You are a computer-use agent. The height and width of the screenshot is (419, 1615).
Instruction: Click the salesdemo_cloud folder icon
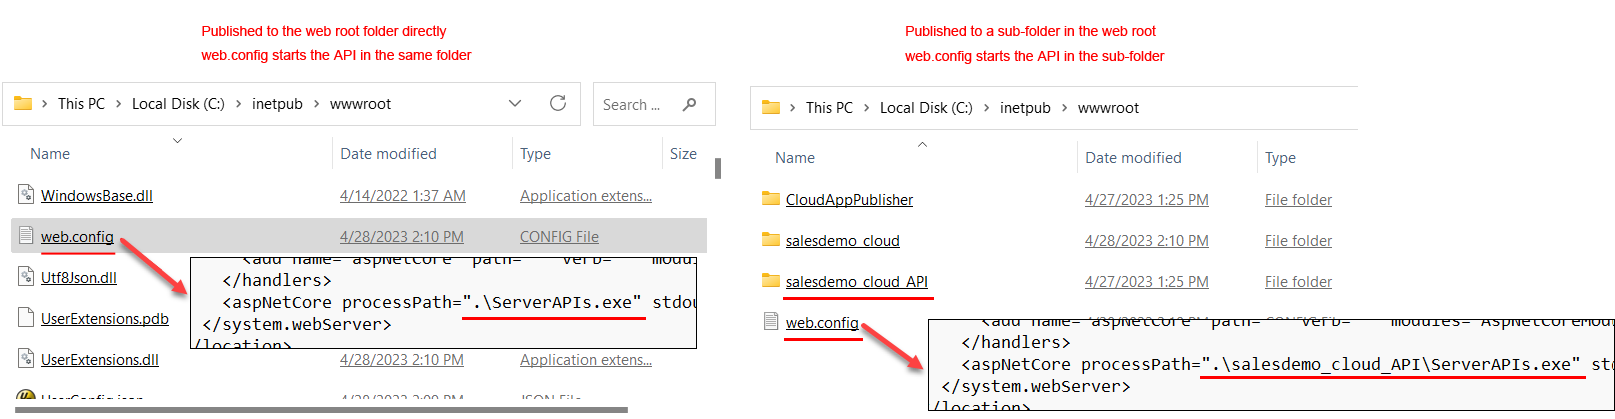coord(771,240)
